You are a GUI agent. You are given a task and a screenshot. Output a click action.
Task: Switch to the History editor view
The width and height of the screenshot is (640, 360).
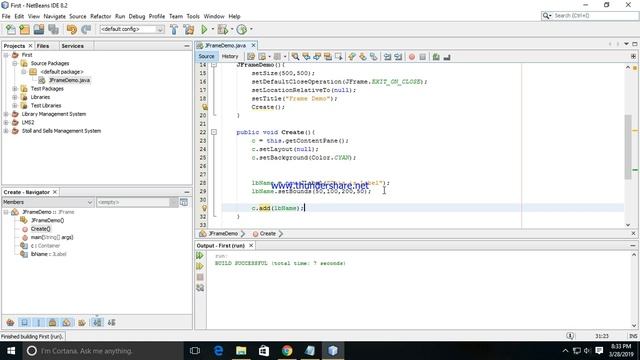point(230,56)
